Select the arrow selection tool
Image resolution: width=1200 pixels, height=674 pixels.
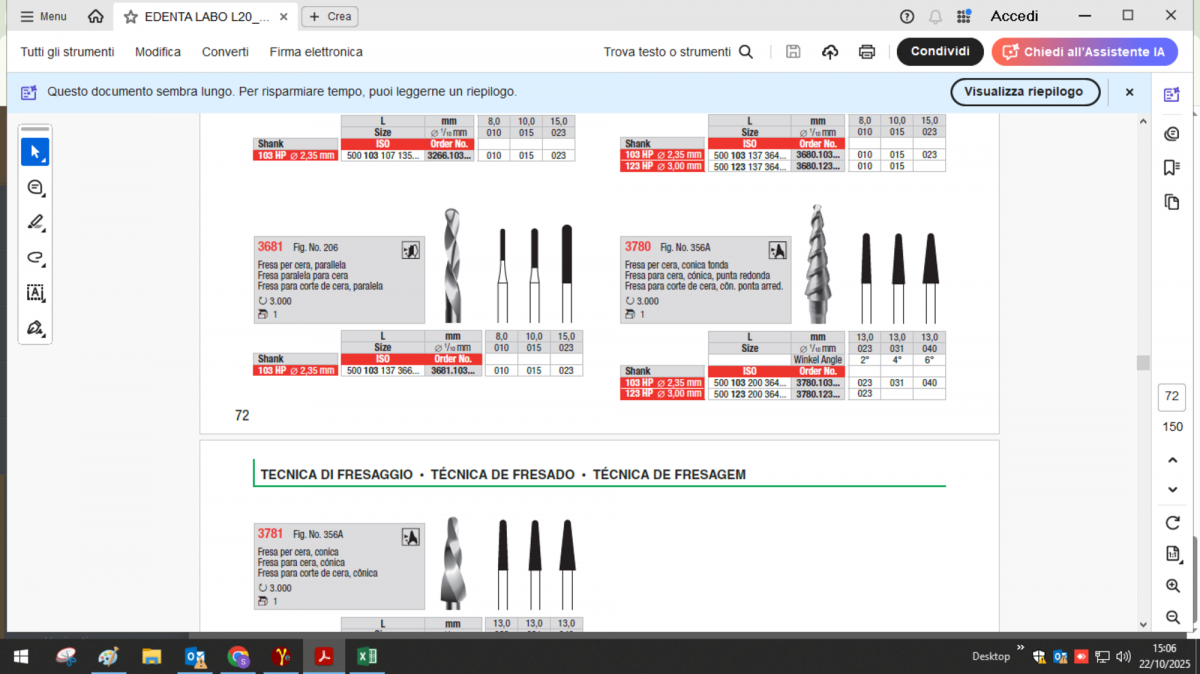coord(35,152)
